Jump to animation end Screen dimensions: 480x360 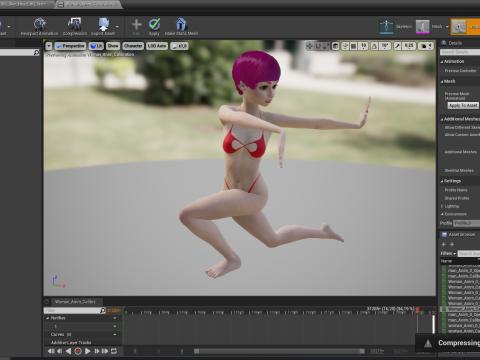[x=105, y=351]
